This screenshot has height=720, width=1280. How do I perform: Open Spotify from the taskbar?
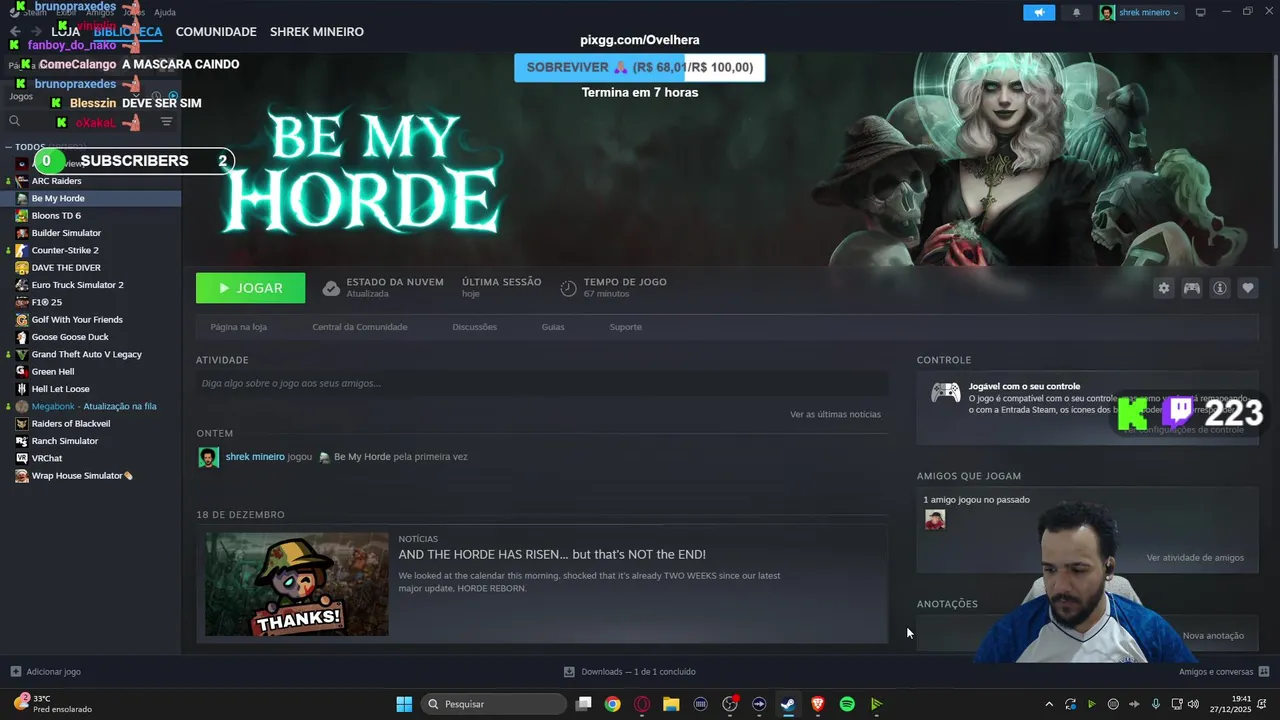click(847, 704)
